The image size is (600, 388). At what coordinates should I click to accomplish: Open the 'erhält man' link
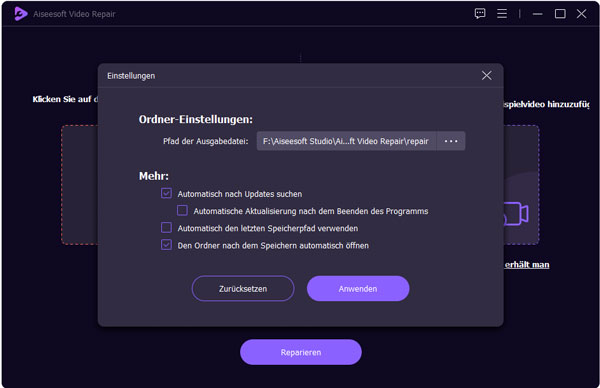527,265
